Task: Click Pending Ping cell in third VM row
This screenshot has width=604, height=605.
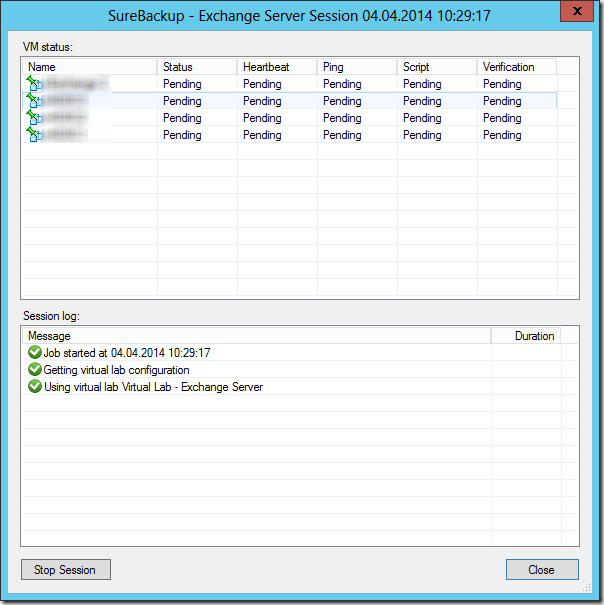Action: coord(342,118)
